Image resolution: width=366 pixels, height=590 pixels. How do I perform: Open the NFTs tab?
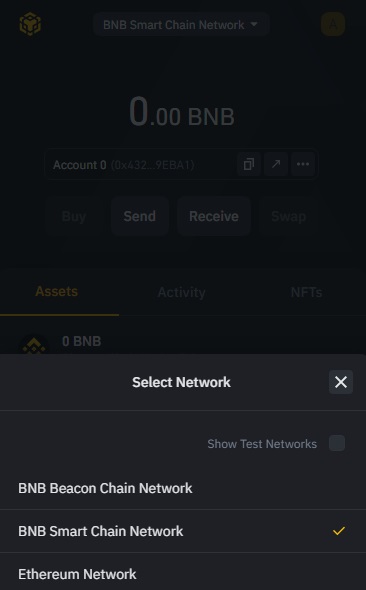click(x=306, y=292)
